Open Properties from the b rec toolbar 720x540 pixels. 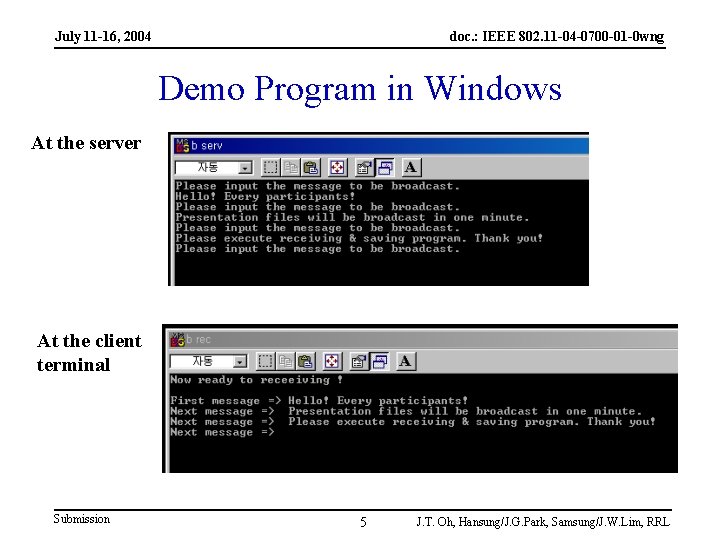pos(359,361)
